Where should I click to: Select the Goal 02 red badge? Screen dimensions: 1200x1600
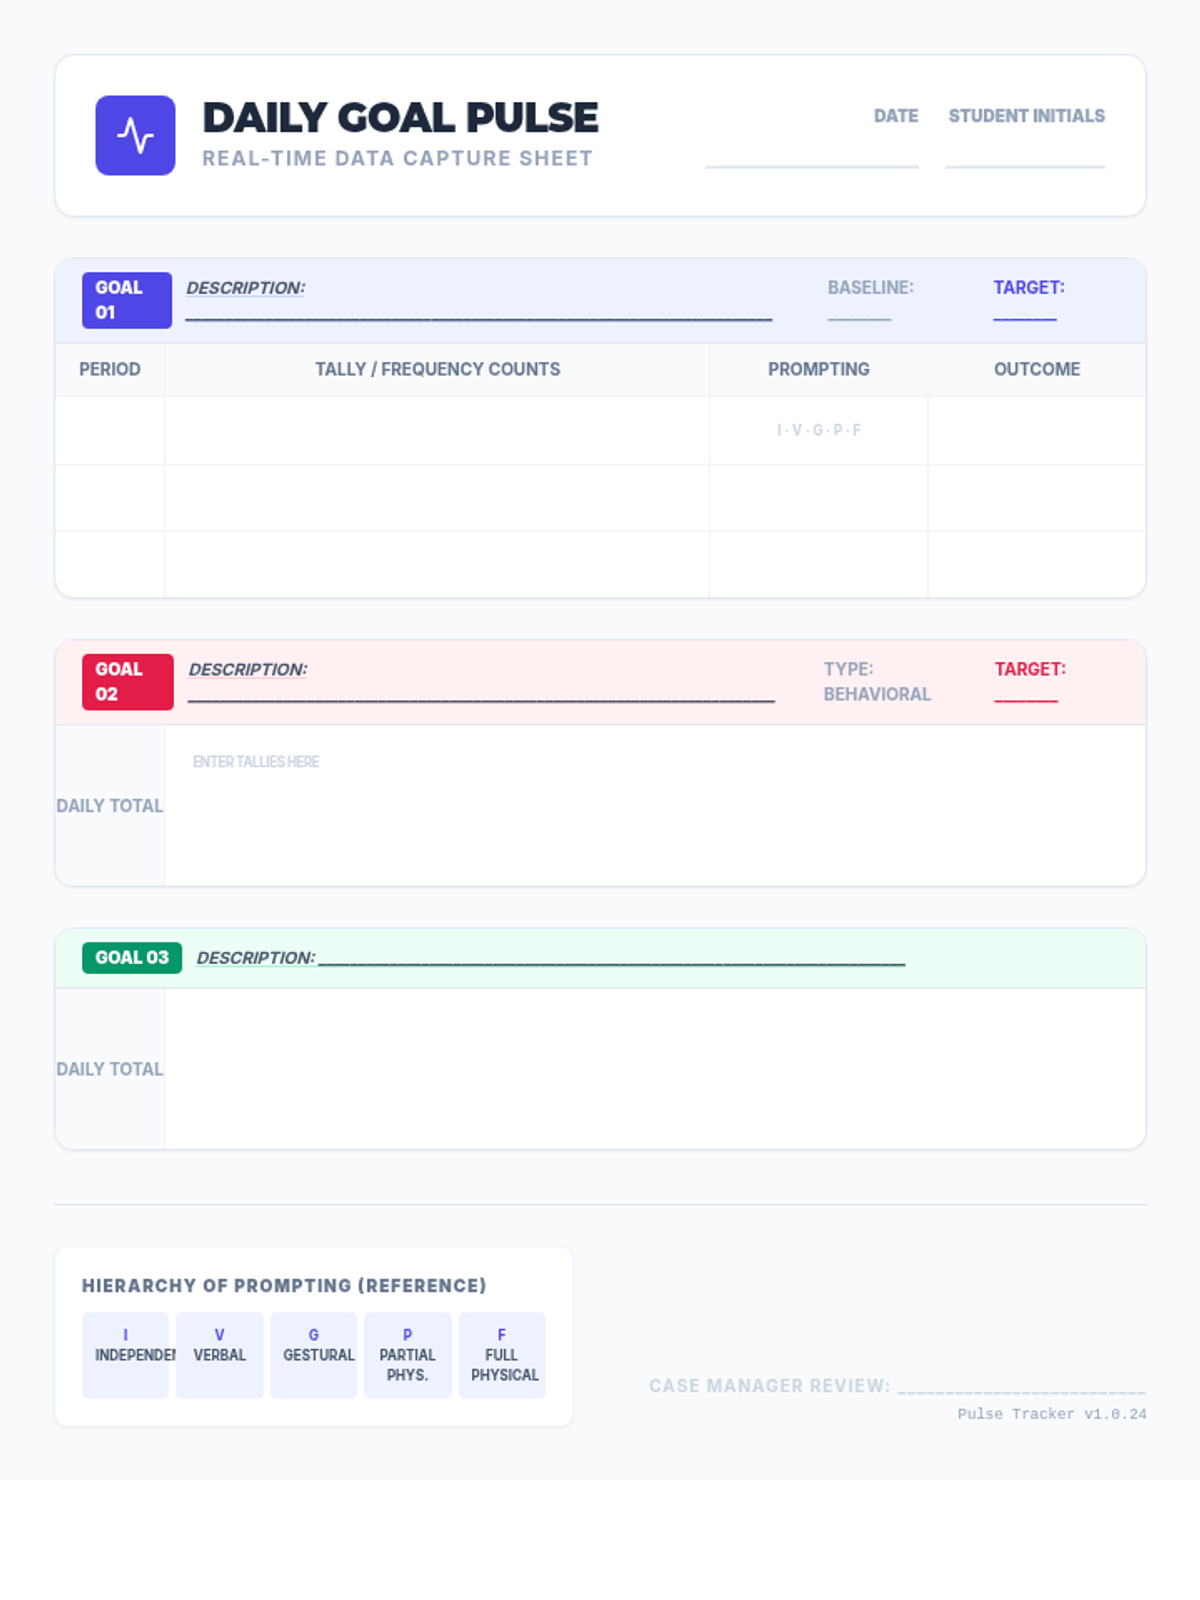[127, 682]
